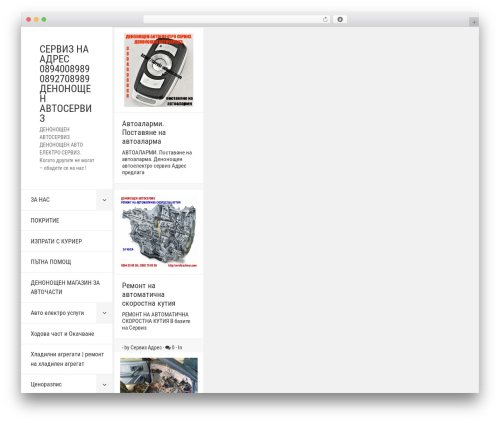Click the comments bubble icon under Ремонт post
The height and width of the screenshot is (423, 500).
tap(168, 348)
